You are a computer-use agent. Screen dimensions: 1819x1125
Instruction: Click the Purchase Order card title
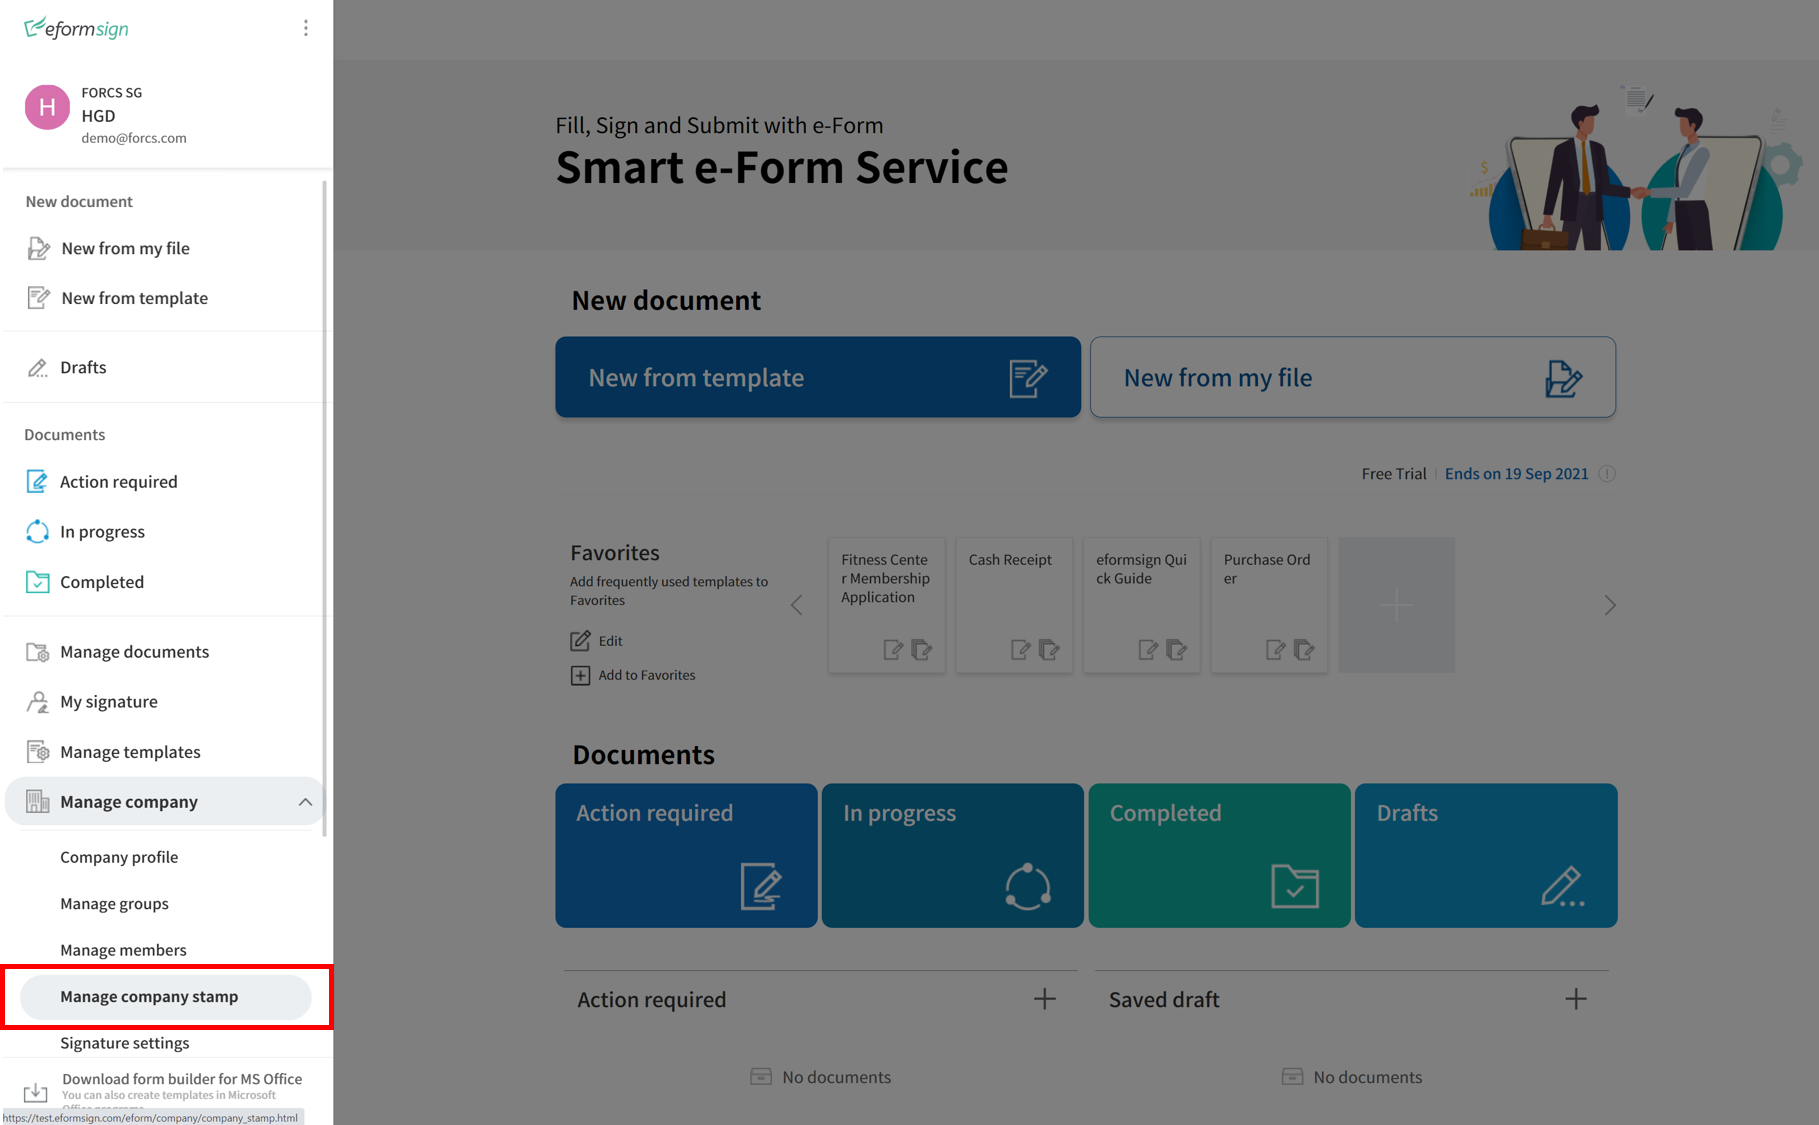click(x=1267, y=569)
